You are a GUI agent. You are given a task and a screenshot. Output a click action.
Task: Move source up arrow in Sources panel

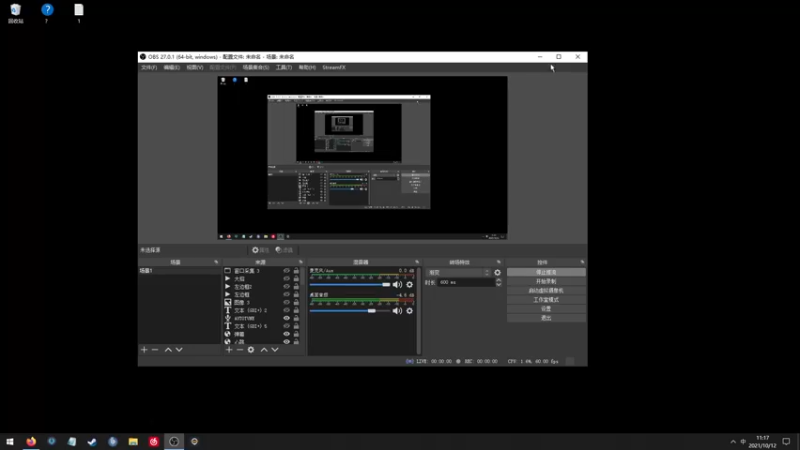tap(264, 349)
